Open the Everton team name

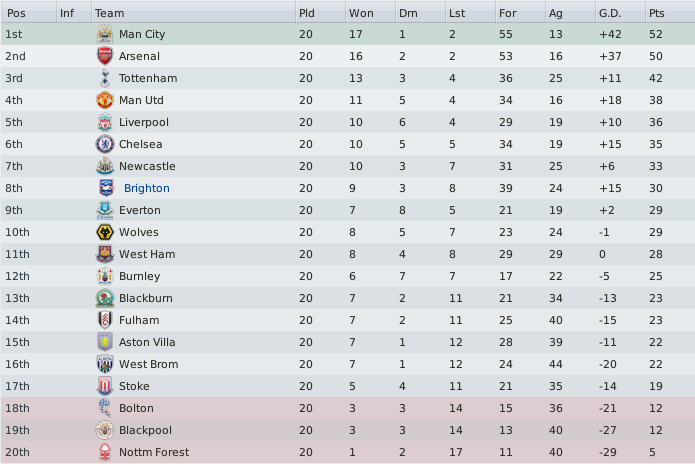(140, 210)
